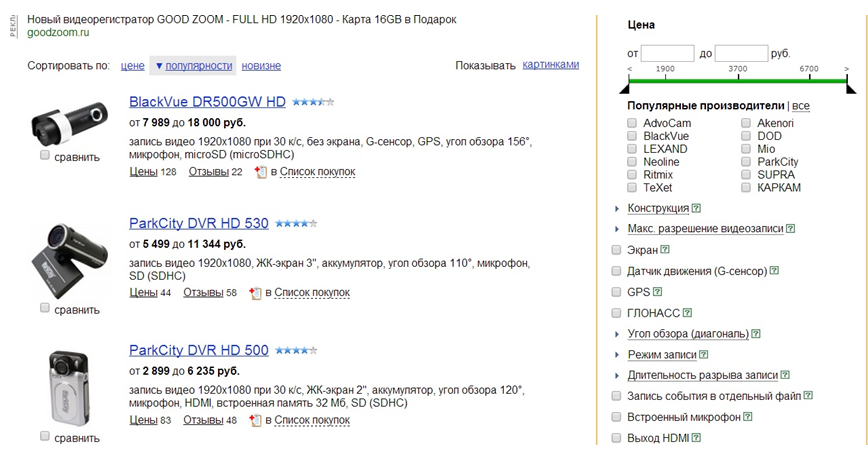Show all manufacturers via все link
The height and width of the screenshot is (450, 868).
[x=801, y=105]
